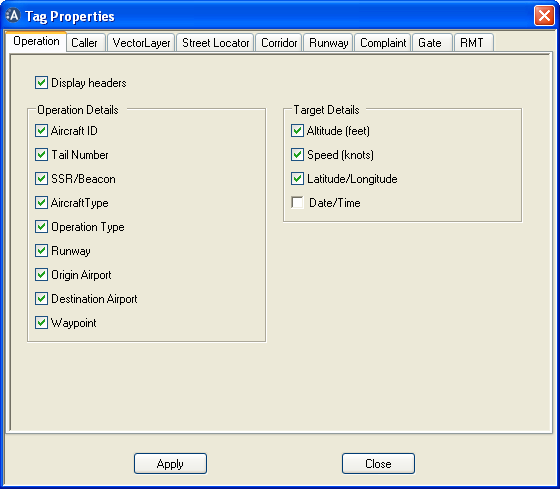
Task: Uncheck the Waypoint checkbox
Action: [41, 323]
